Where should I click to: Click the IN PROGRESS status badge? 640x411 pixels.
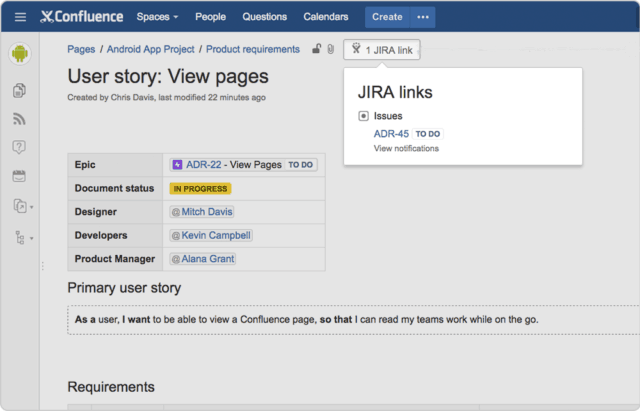tap(200, 189)
